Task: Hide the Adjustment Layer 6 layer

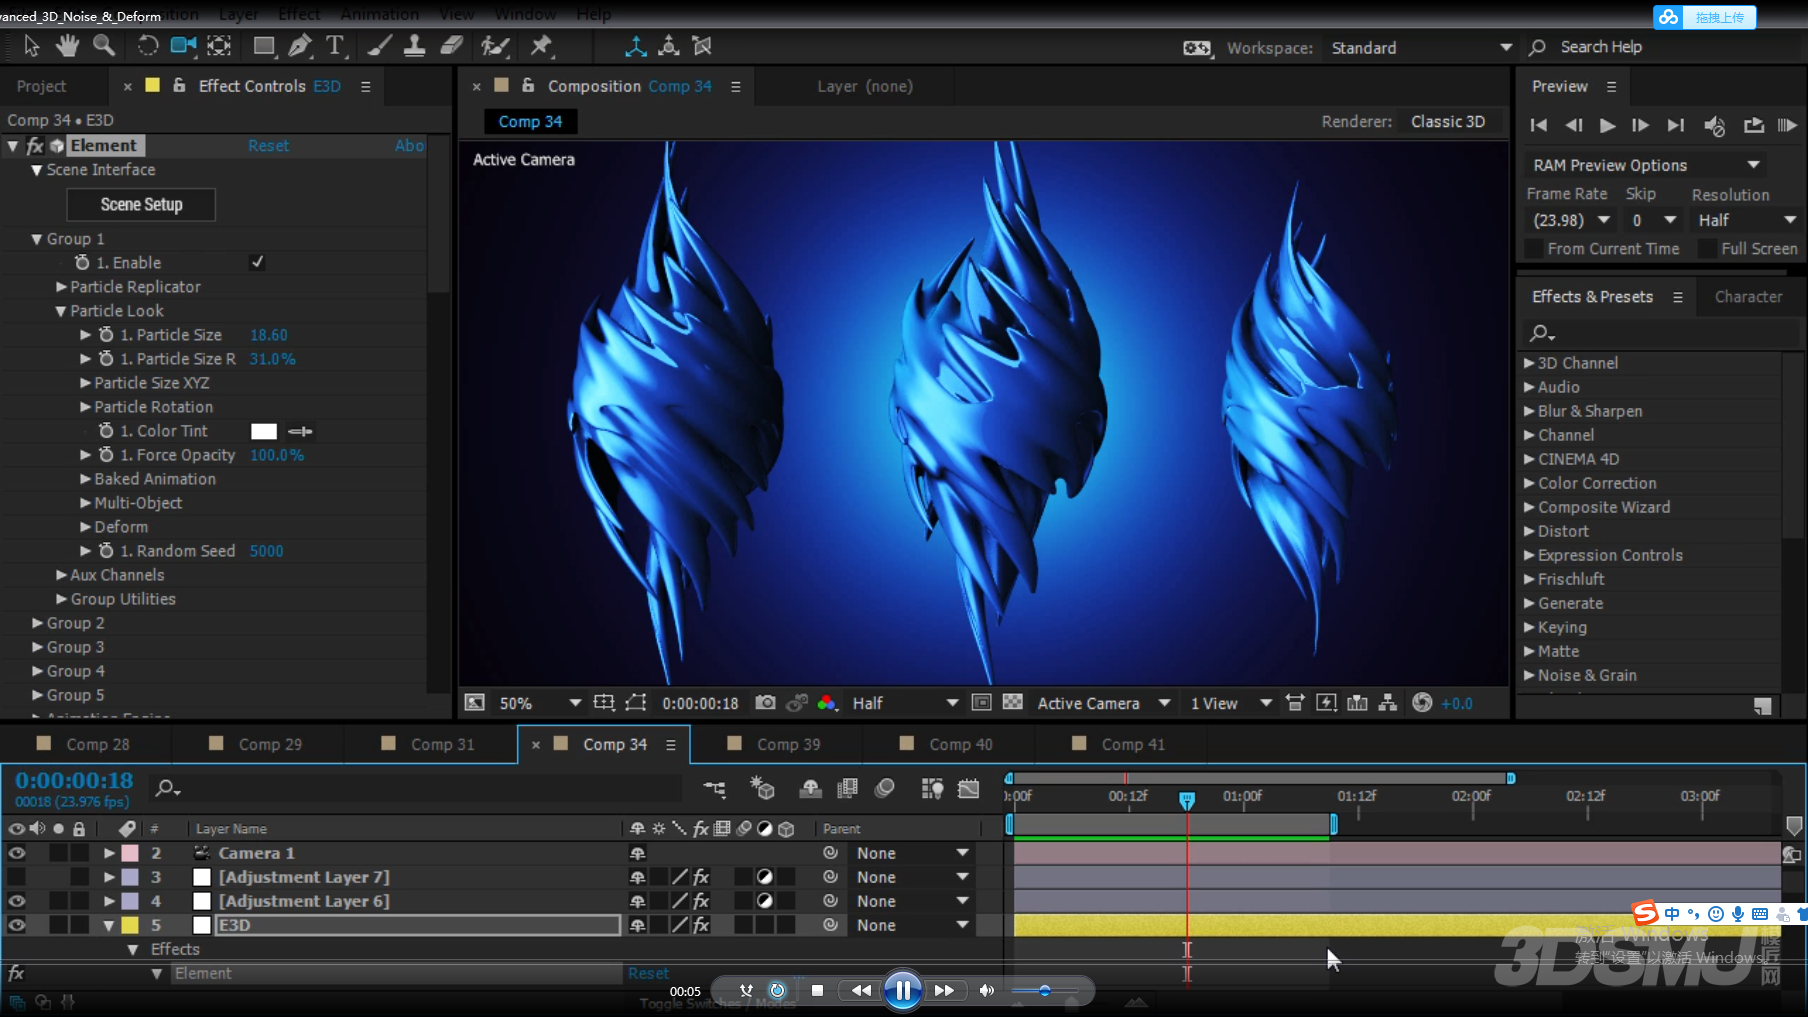Action: 16,901
